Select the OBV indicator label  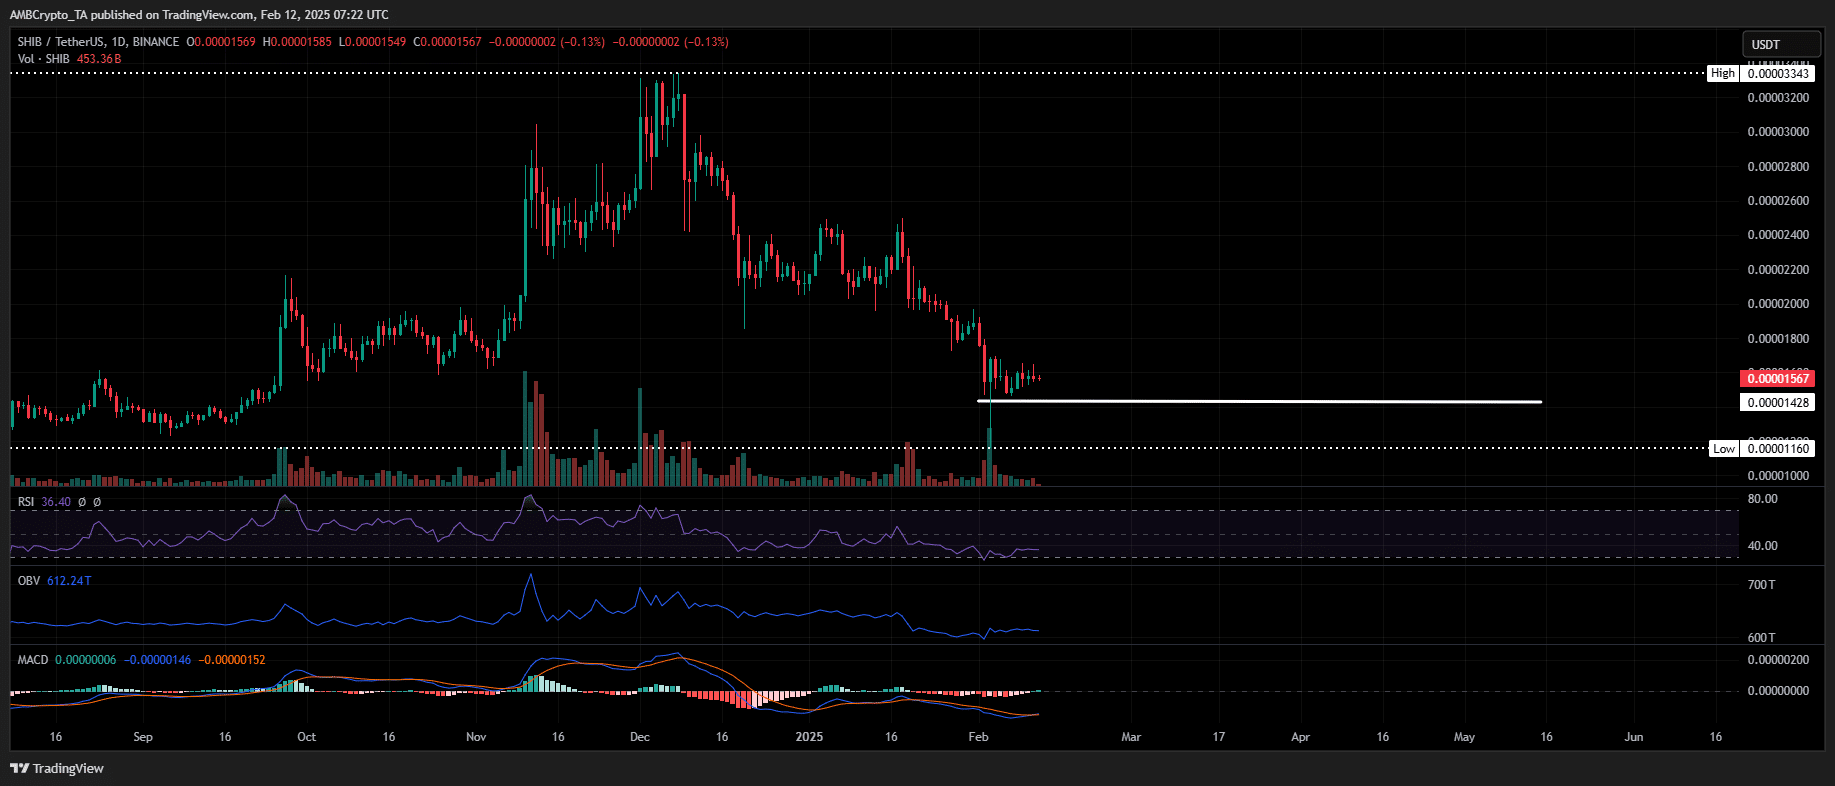click(29, 581)
